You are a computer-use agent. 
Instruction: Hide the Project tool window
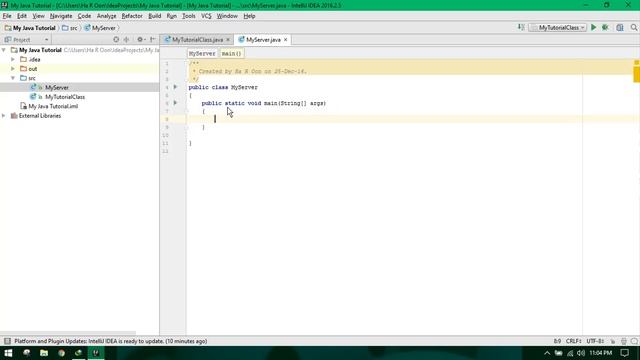pyautogui.click(x=153, y=40)
